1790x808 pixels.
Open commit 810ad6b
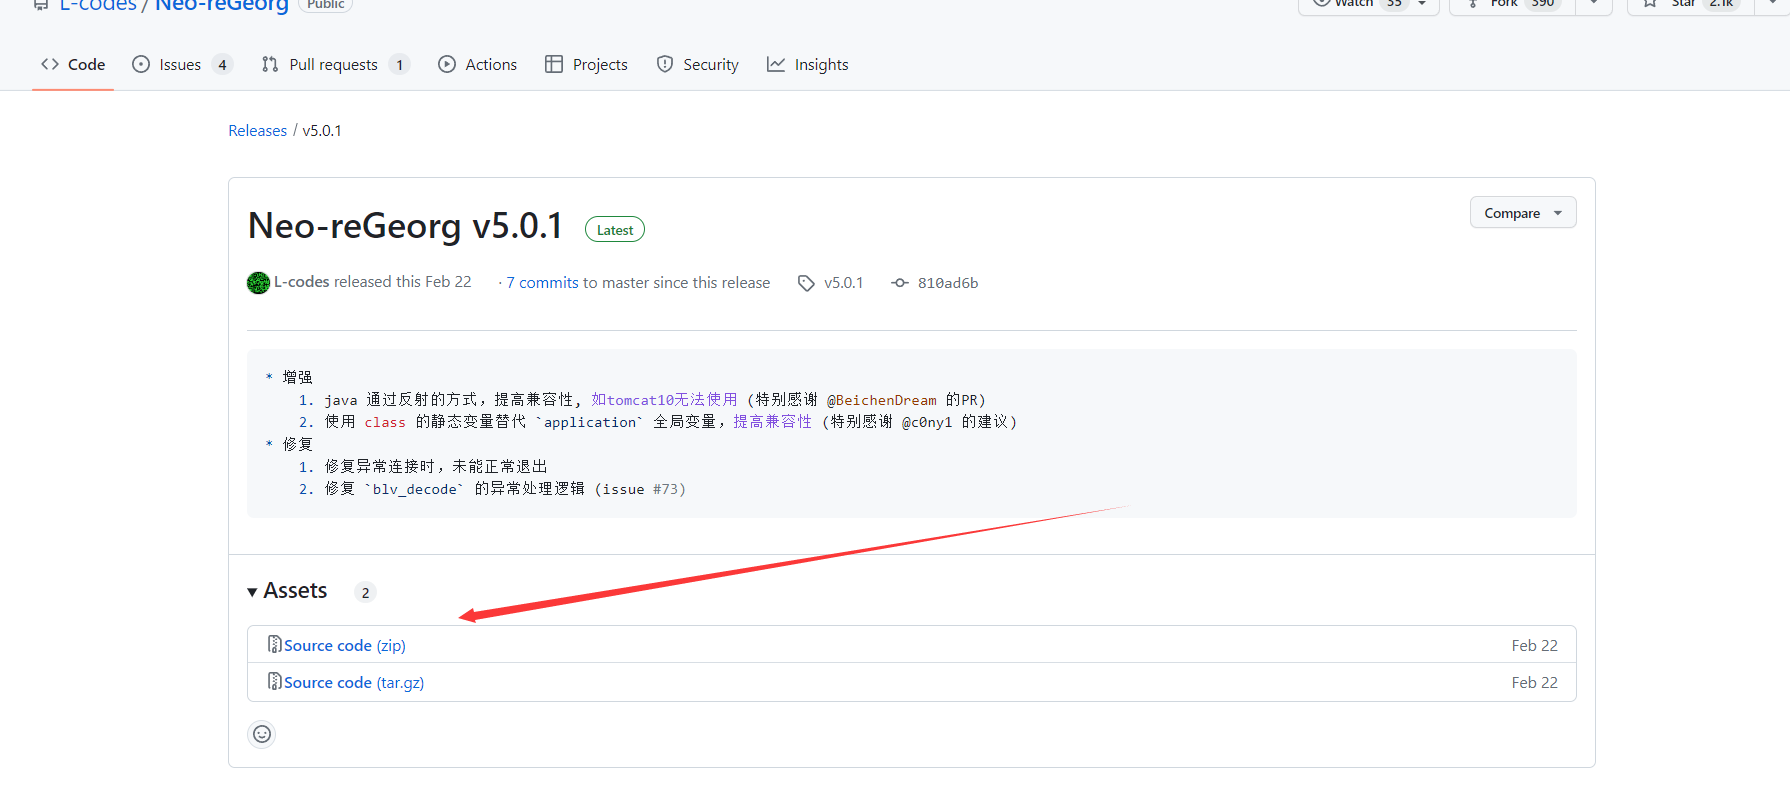pos(948,283)
